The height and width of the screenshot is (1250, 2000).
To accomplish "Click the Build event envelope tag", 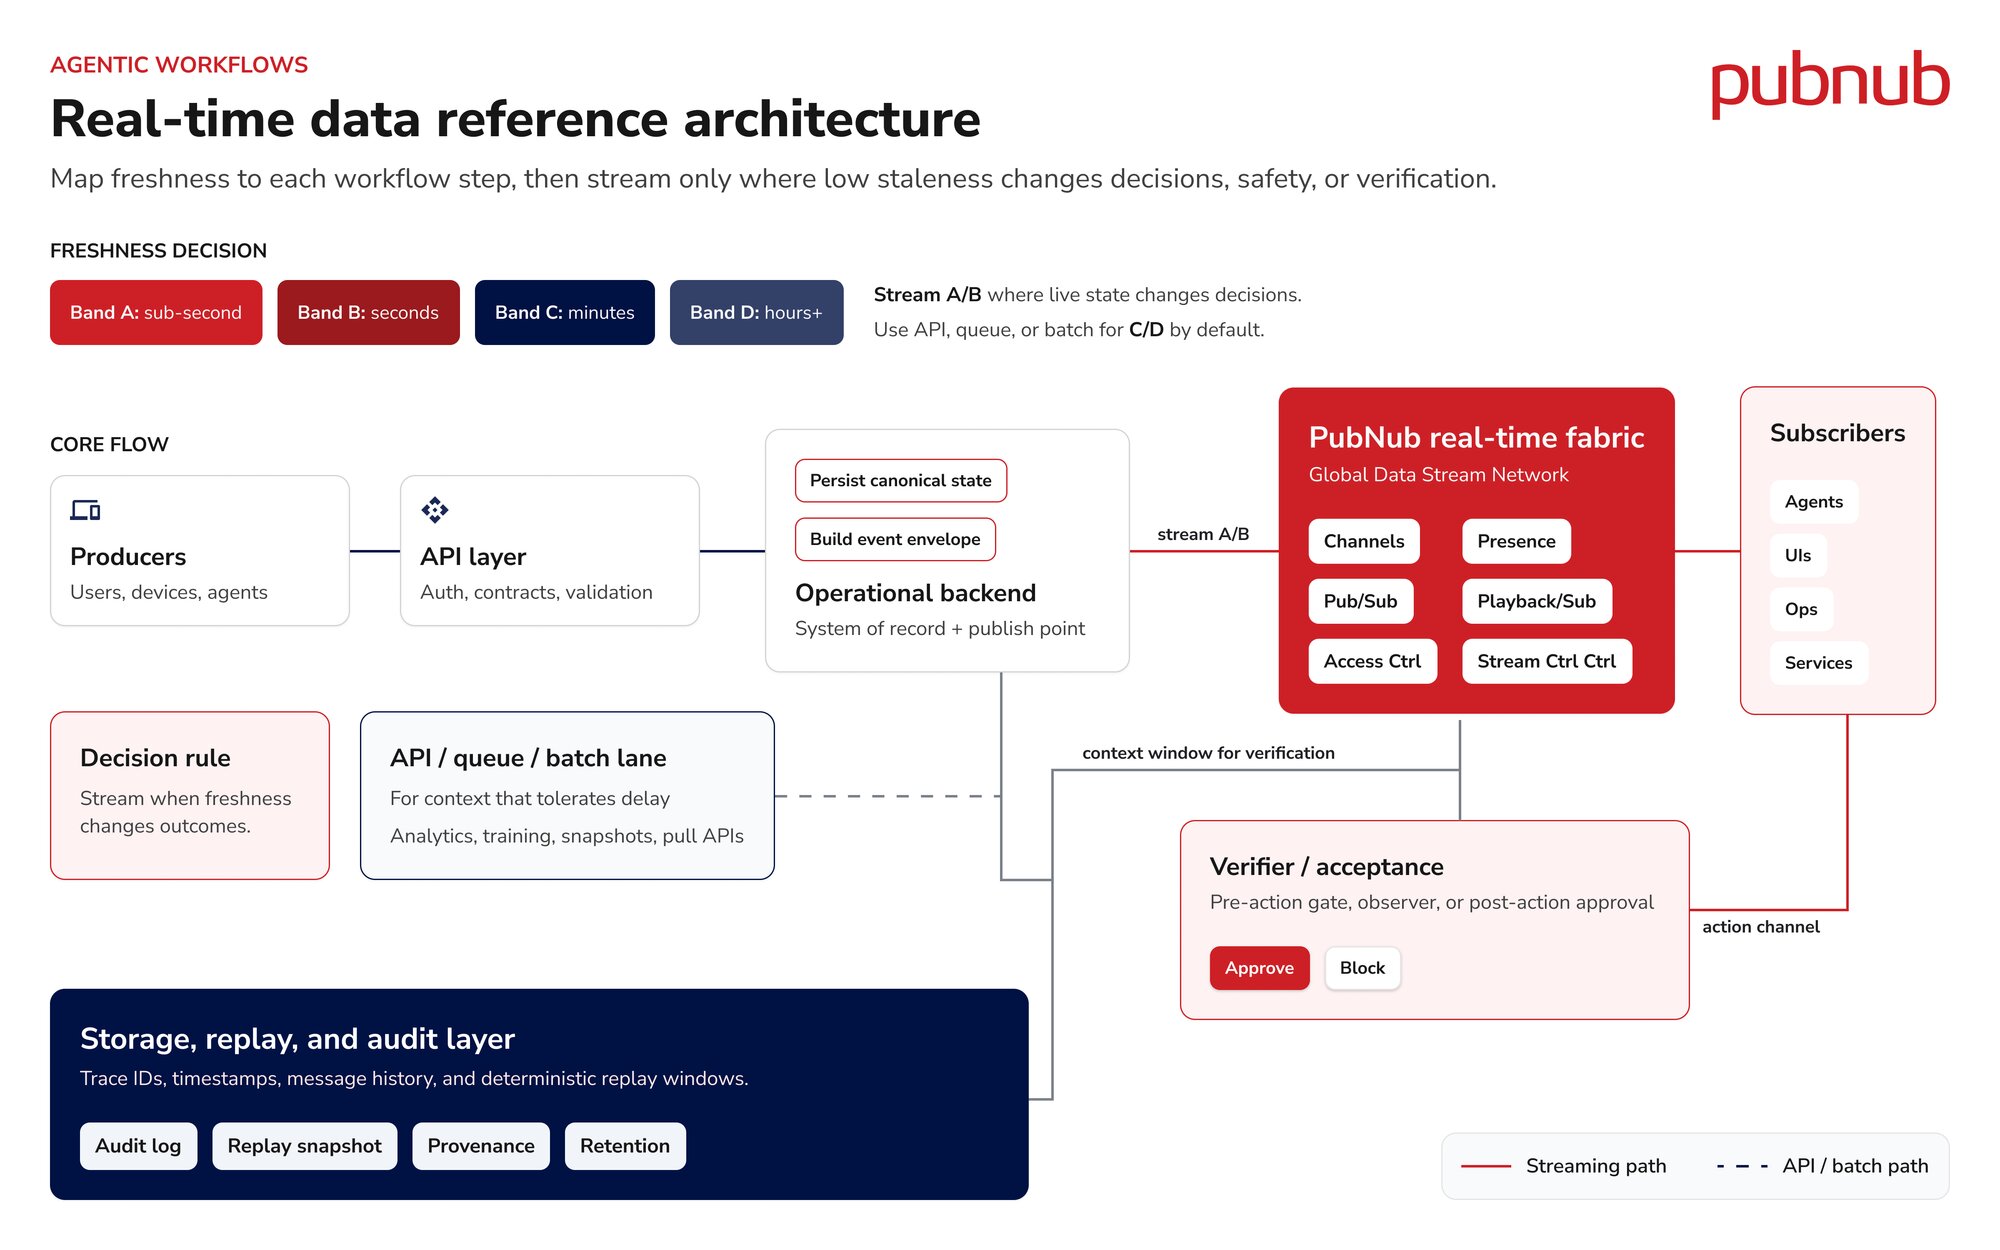I will 895,539.
